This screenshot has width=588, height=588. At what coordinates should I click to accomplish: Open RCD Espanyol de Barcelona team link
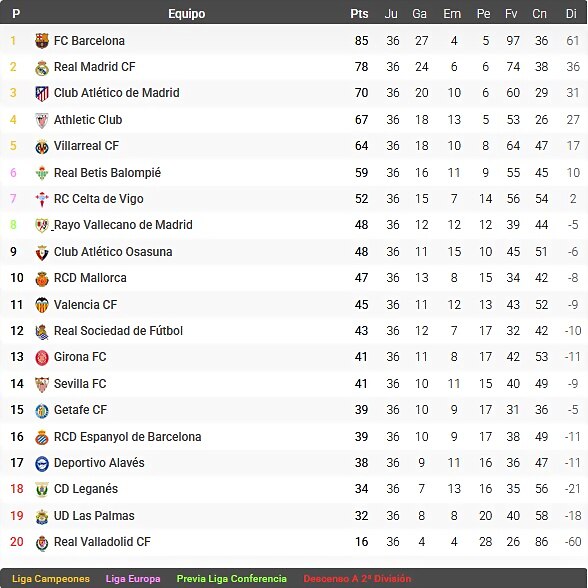coord(128,436)
